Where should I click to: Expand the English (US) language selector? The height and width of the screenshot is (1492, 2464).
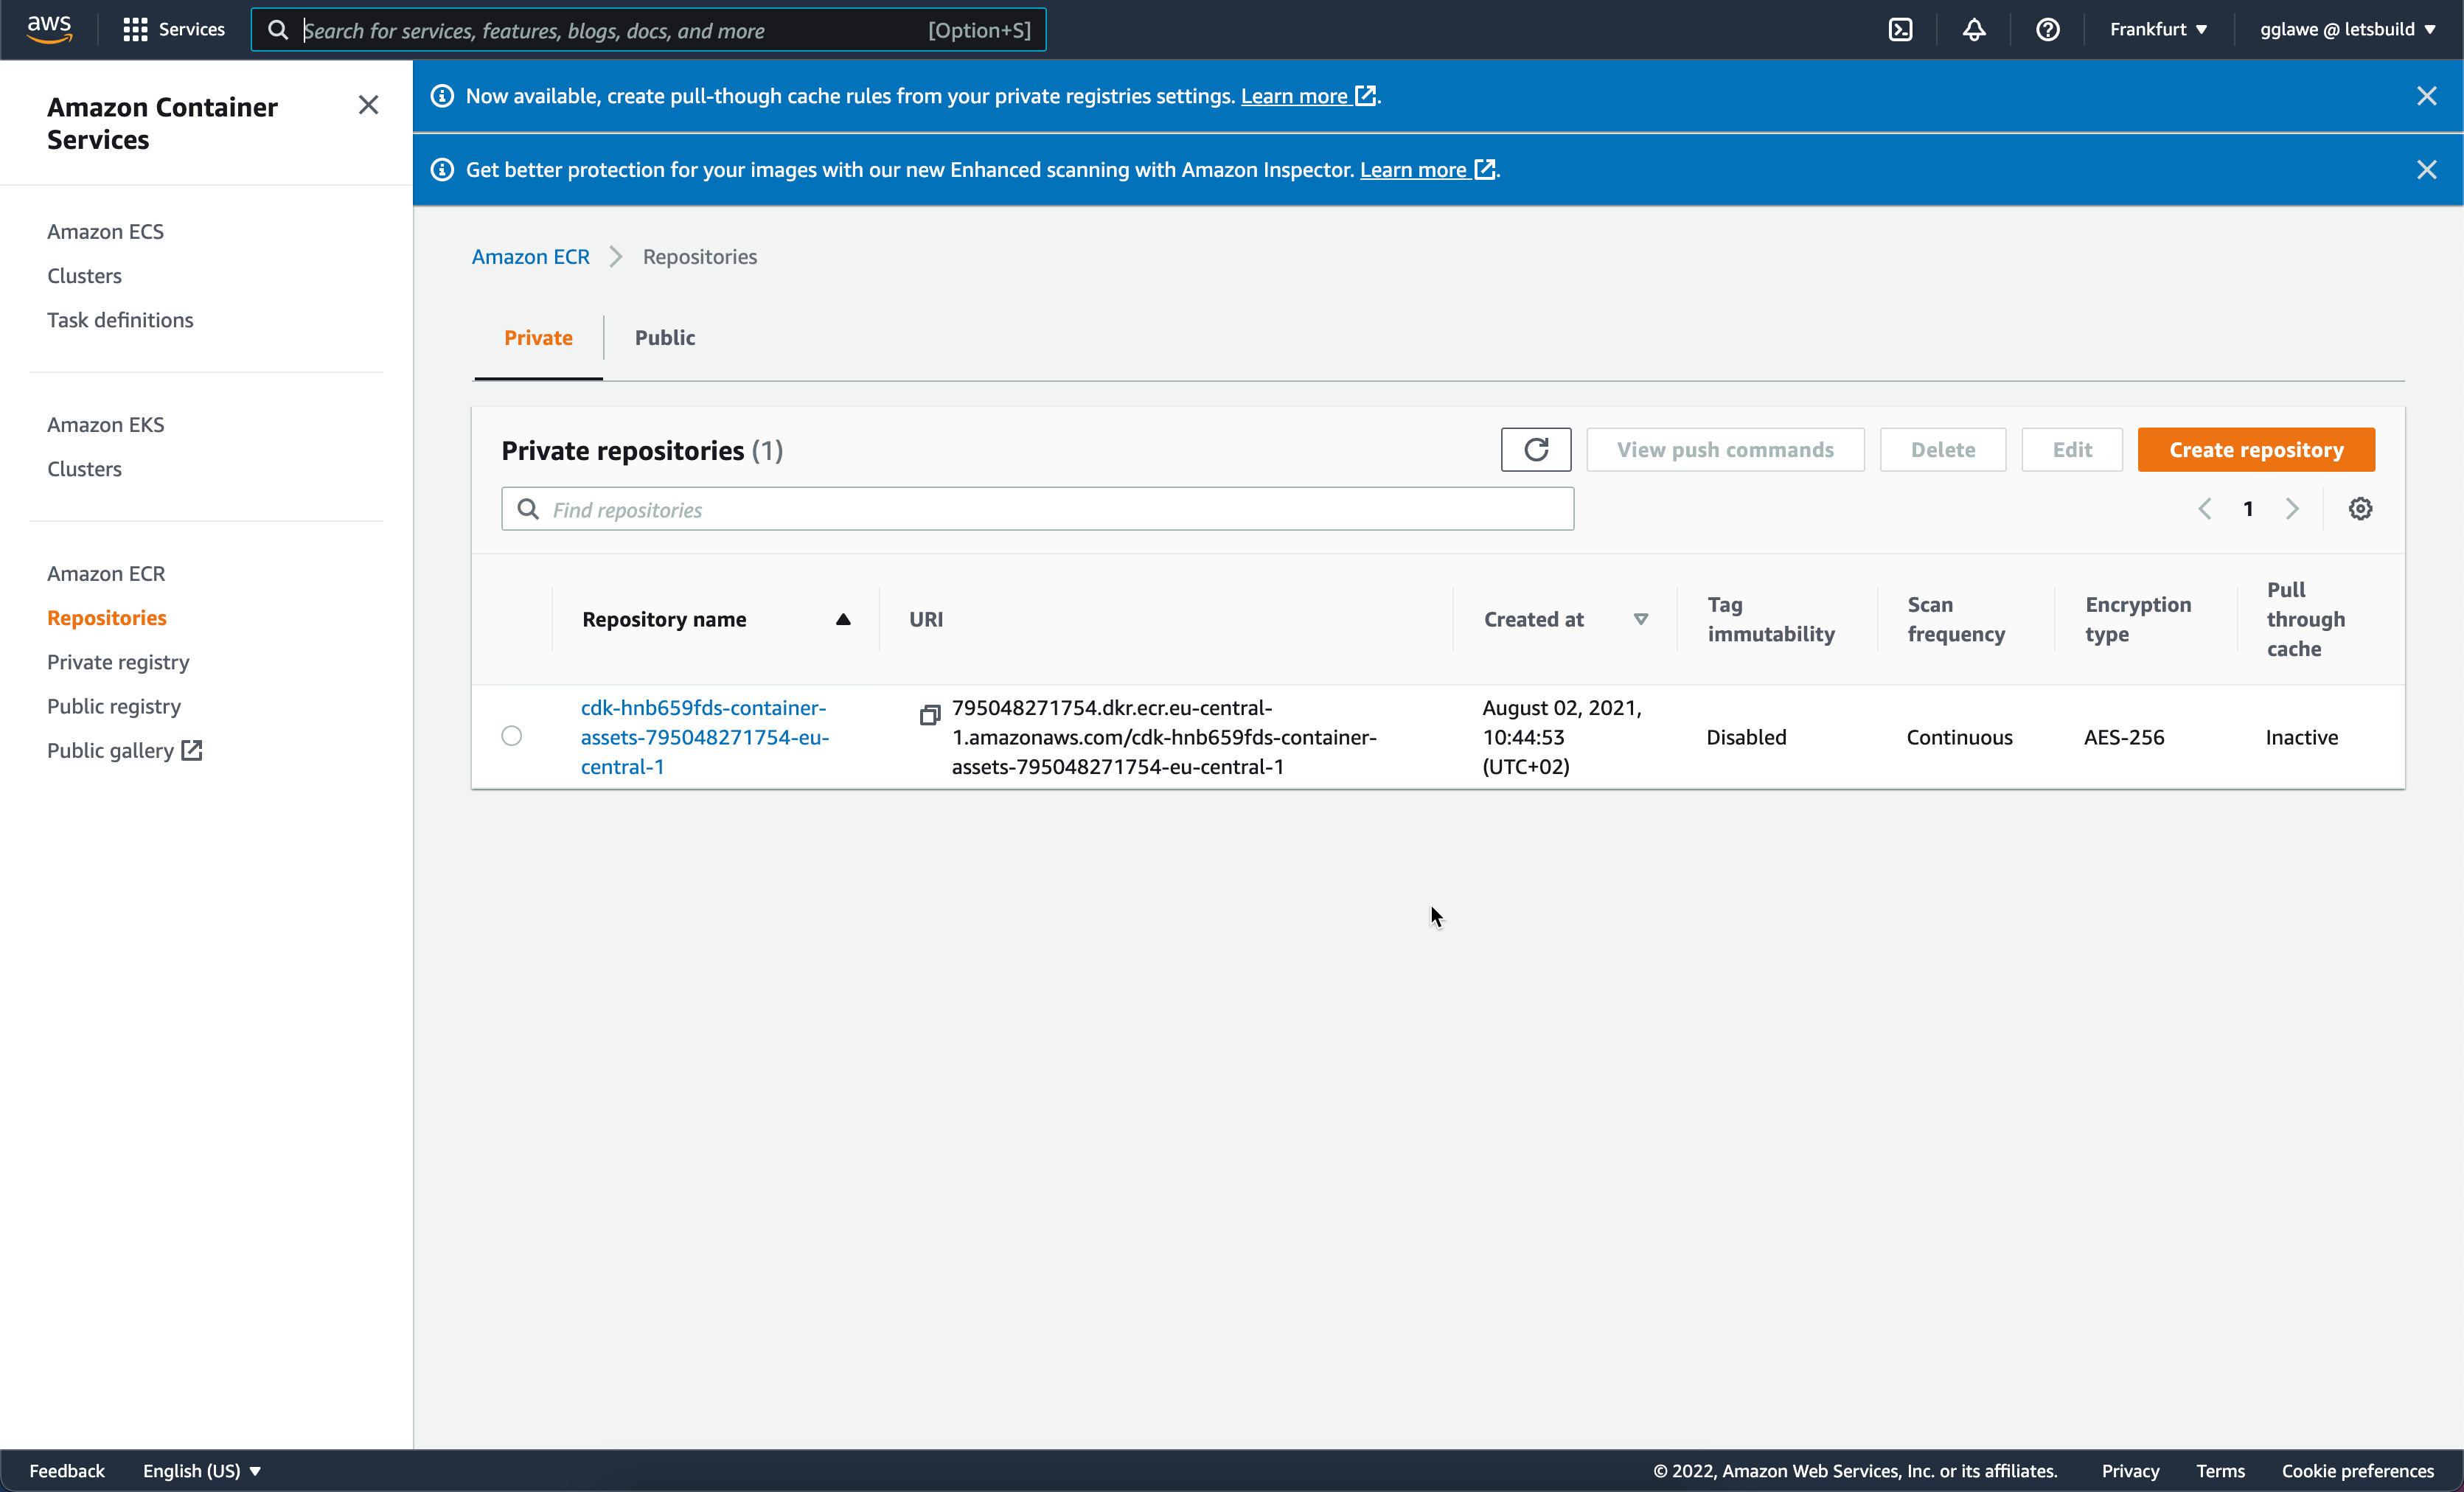[201, 1470]
